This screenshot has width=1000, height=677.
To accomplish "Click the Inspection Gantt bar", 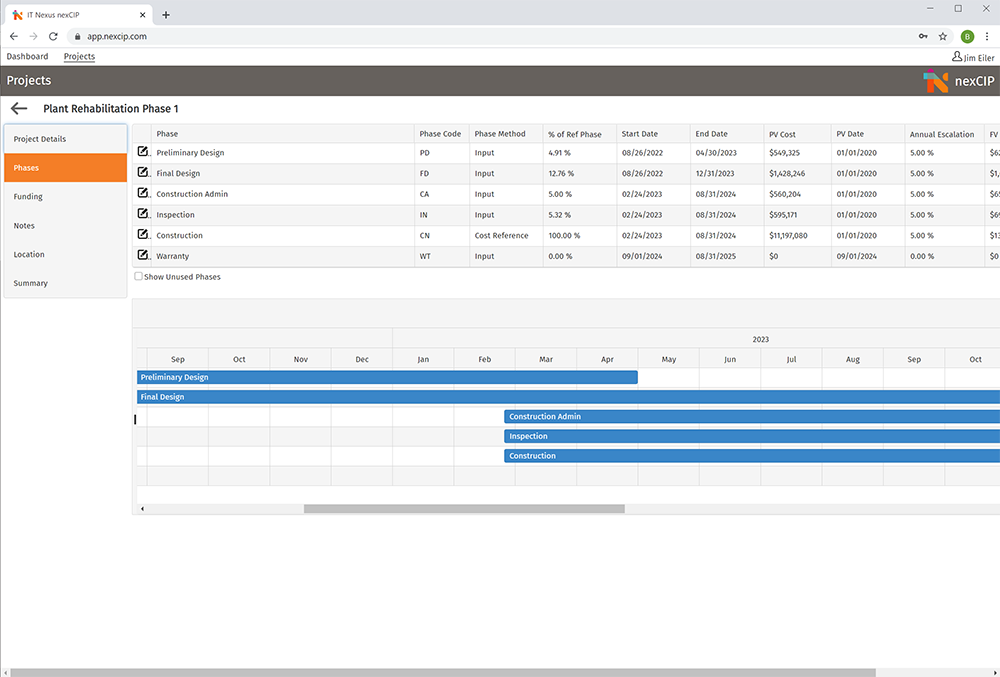I will pos(752,436).
